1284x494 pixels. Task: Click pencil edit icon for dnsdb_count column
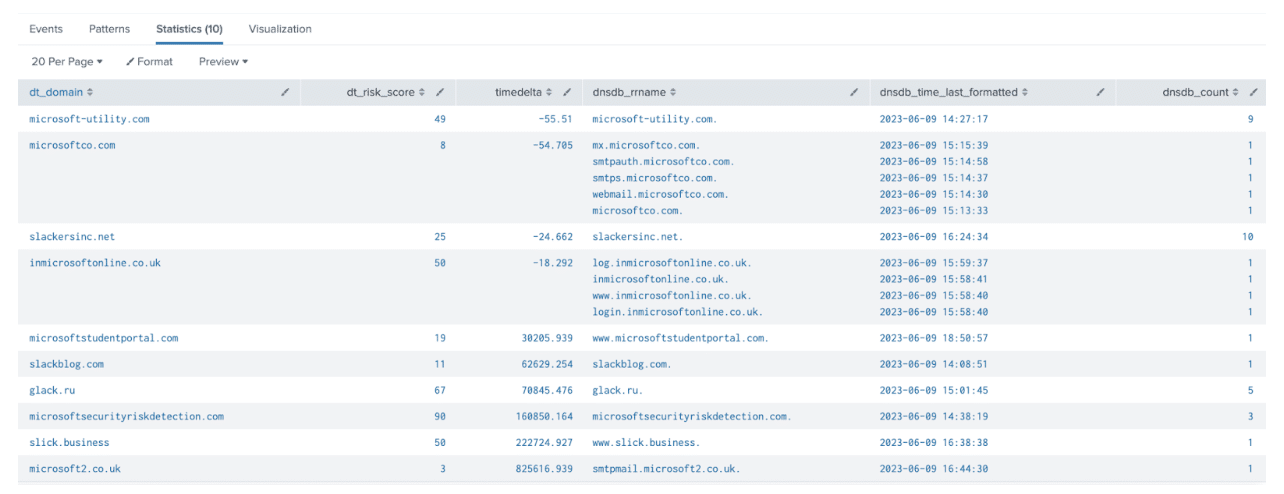(1254, 92)
